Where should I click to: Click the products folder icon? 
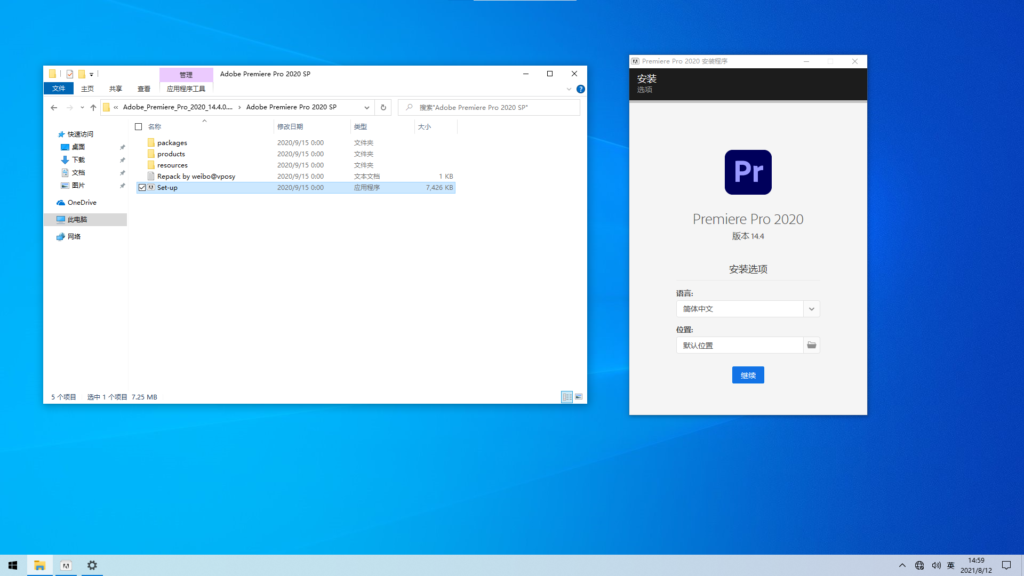tap(151, 153)
